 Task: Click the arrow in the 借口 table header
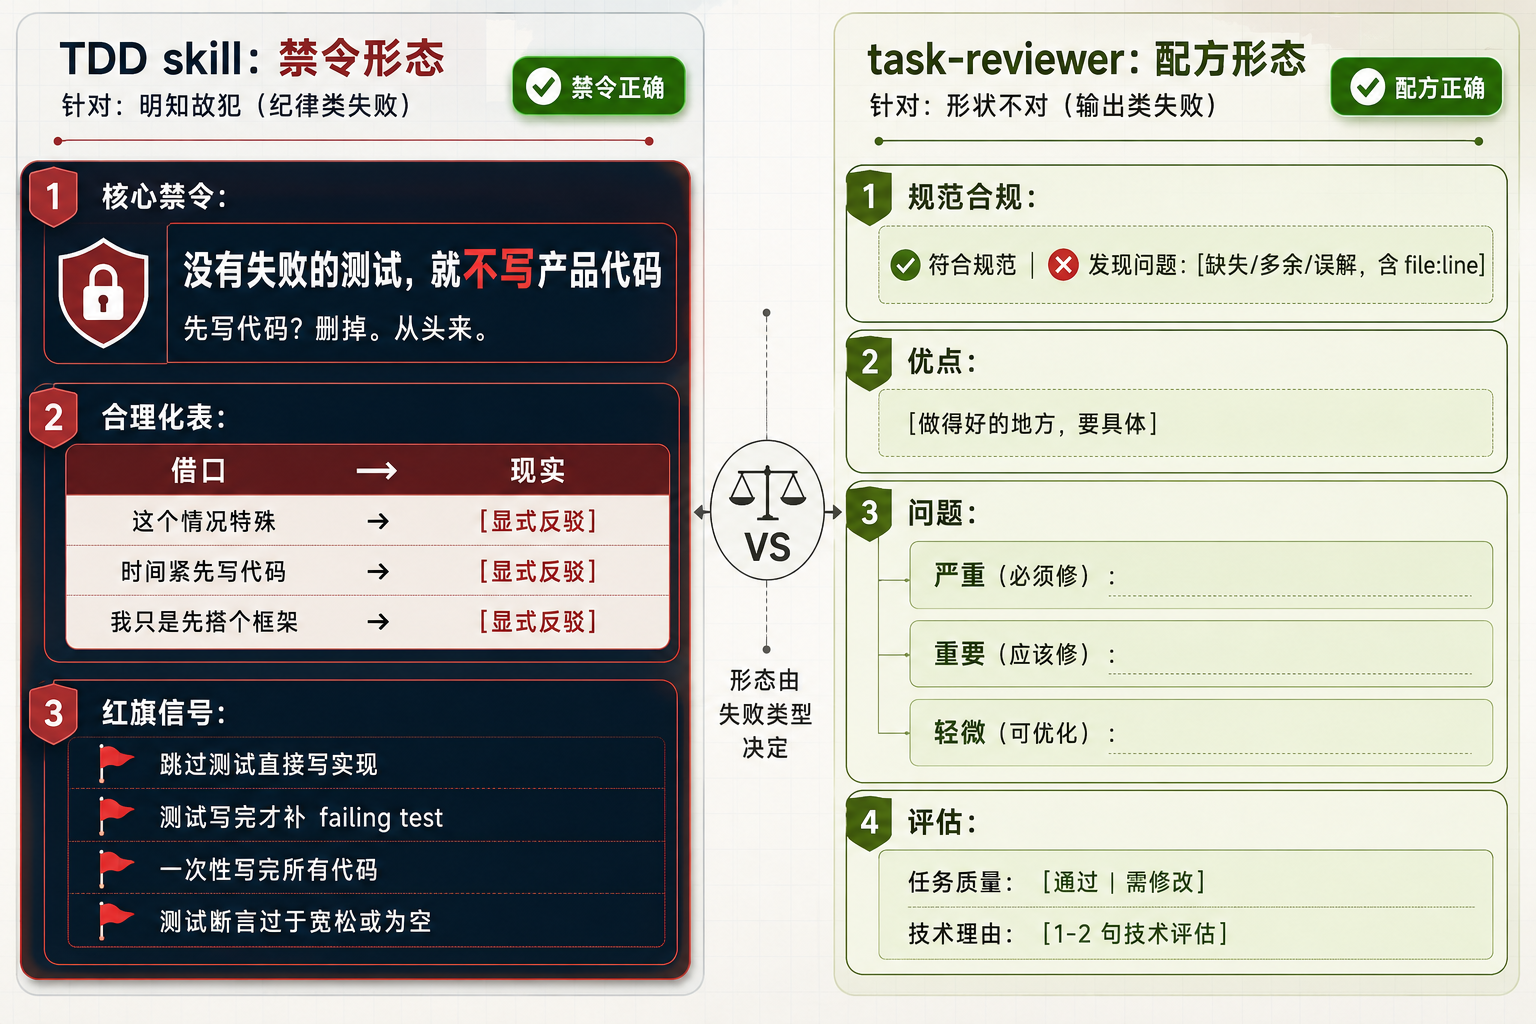(x=377, y=470)
